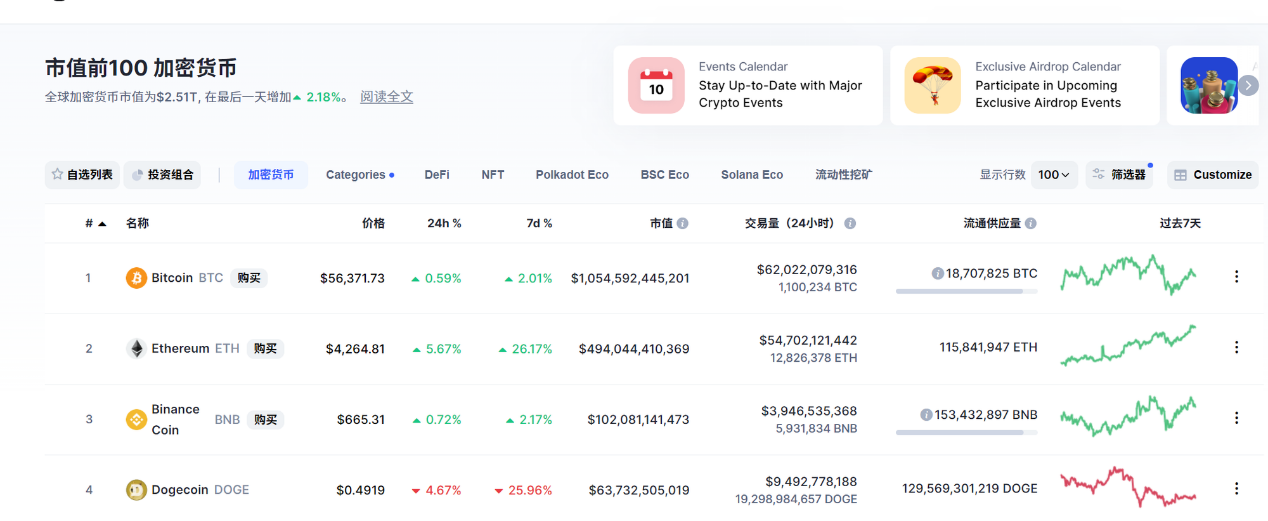The width and height of the screenshot is (1268, 521).
Task: Click the info icon beside BNB circulating supply
Action: pos(927,415)
